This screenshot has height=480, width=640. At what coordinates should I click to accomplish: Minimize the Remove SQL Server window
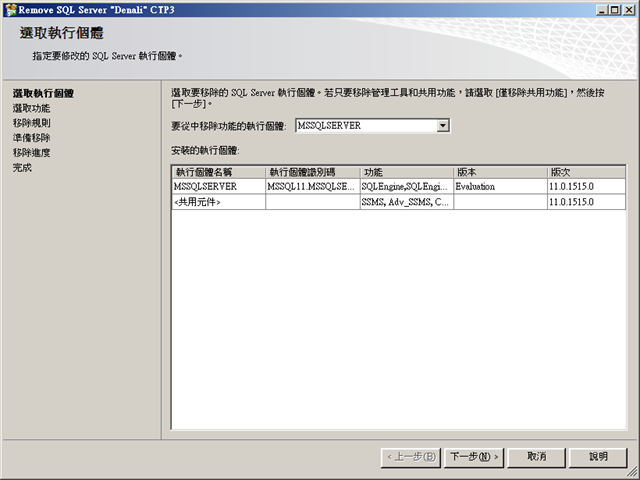[601, 10]
